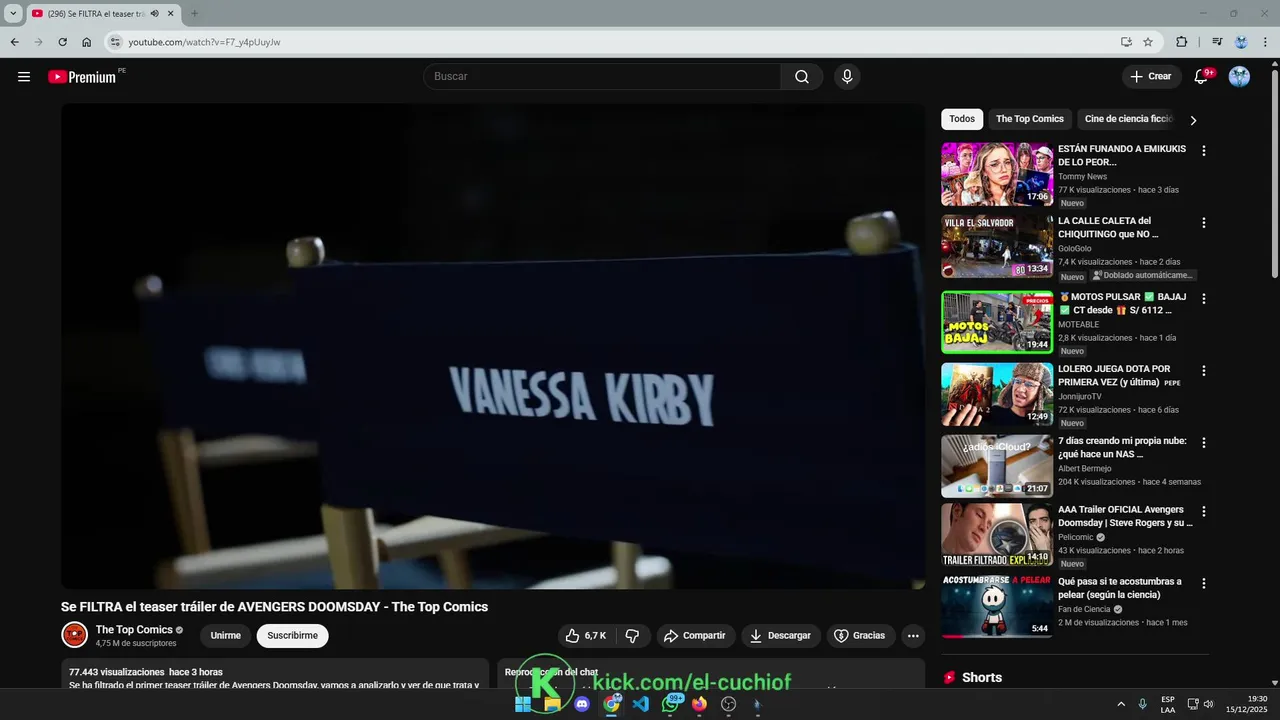The image size is (1280, 720).
Task: Open LOLERO JUEGA DOTA POR PRIMERA VEZ title
Action: [1121, 375]
